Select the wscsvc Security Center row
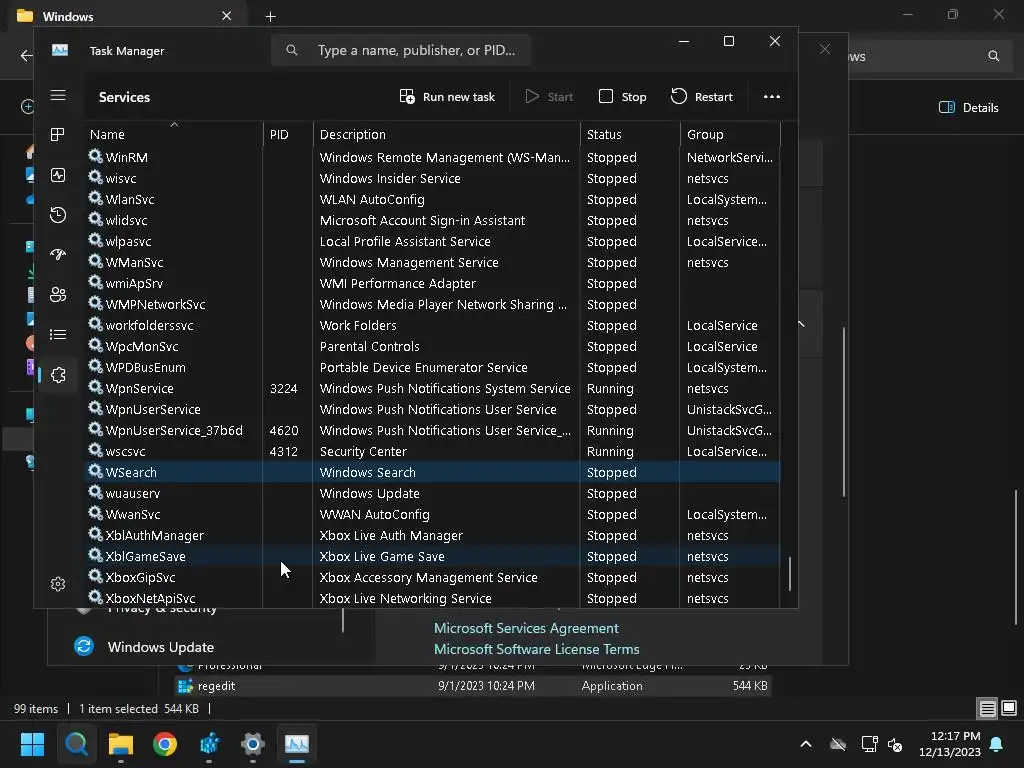The width and height of the screenshot is (1024, 768). coord(432,451)
